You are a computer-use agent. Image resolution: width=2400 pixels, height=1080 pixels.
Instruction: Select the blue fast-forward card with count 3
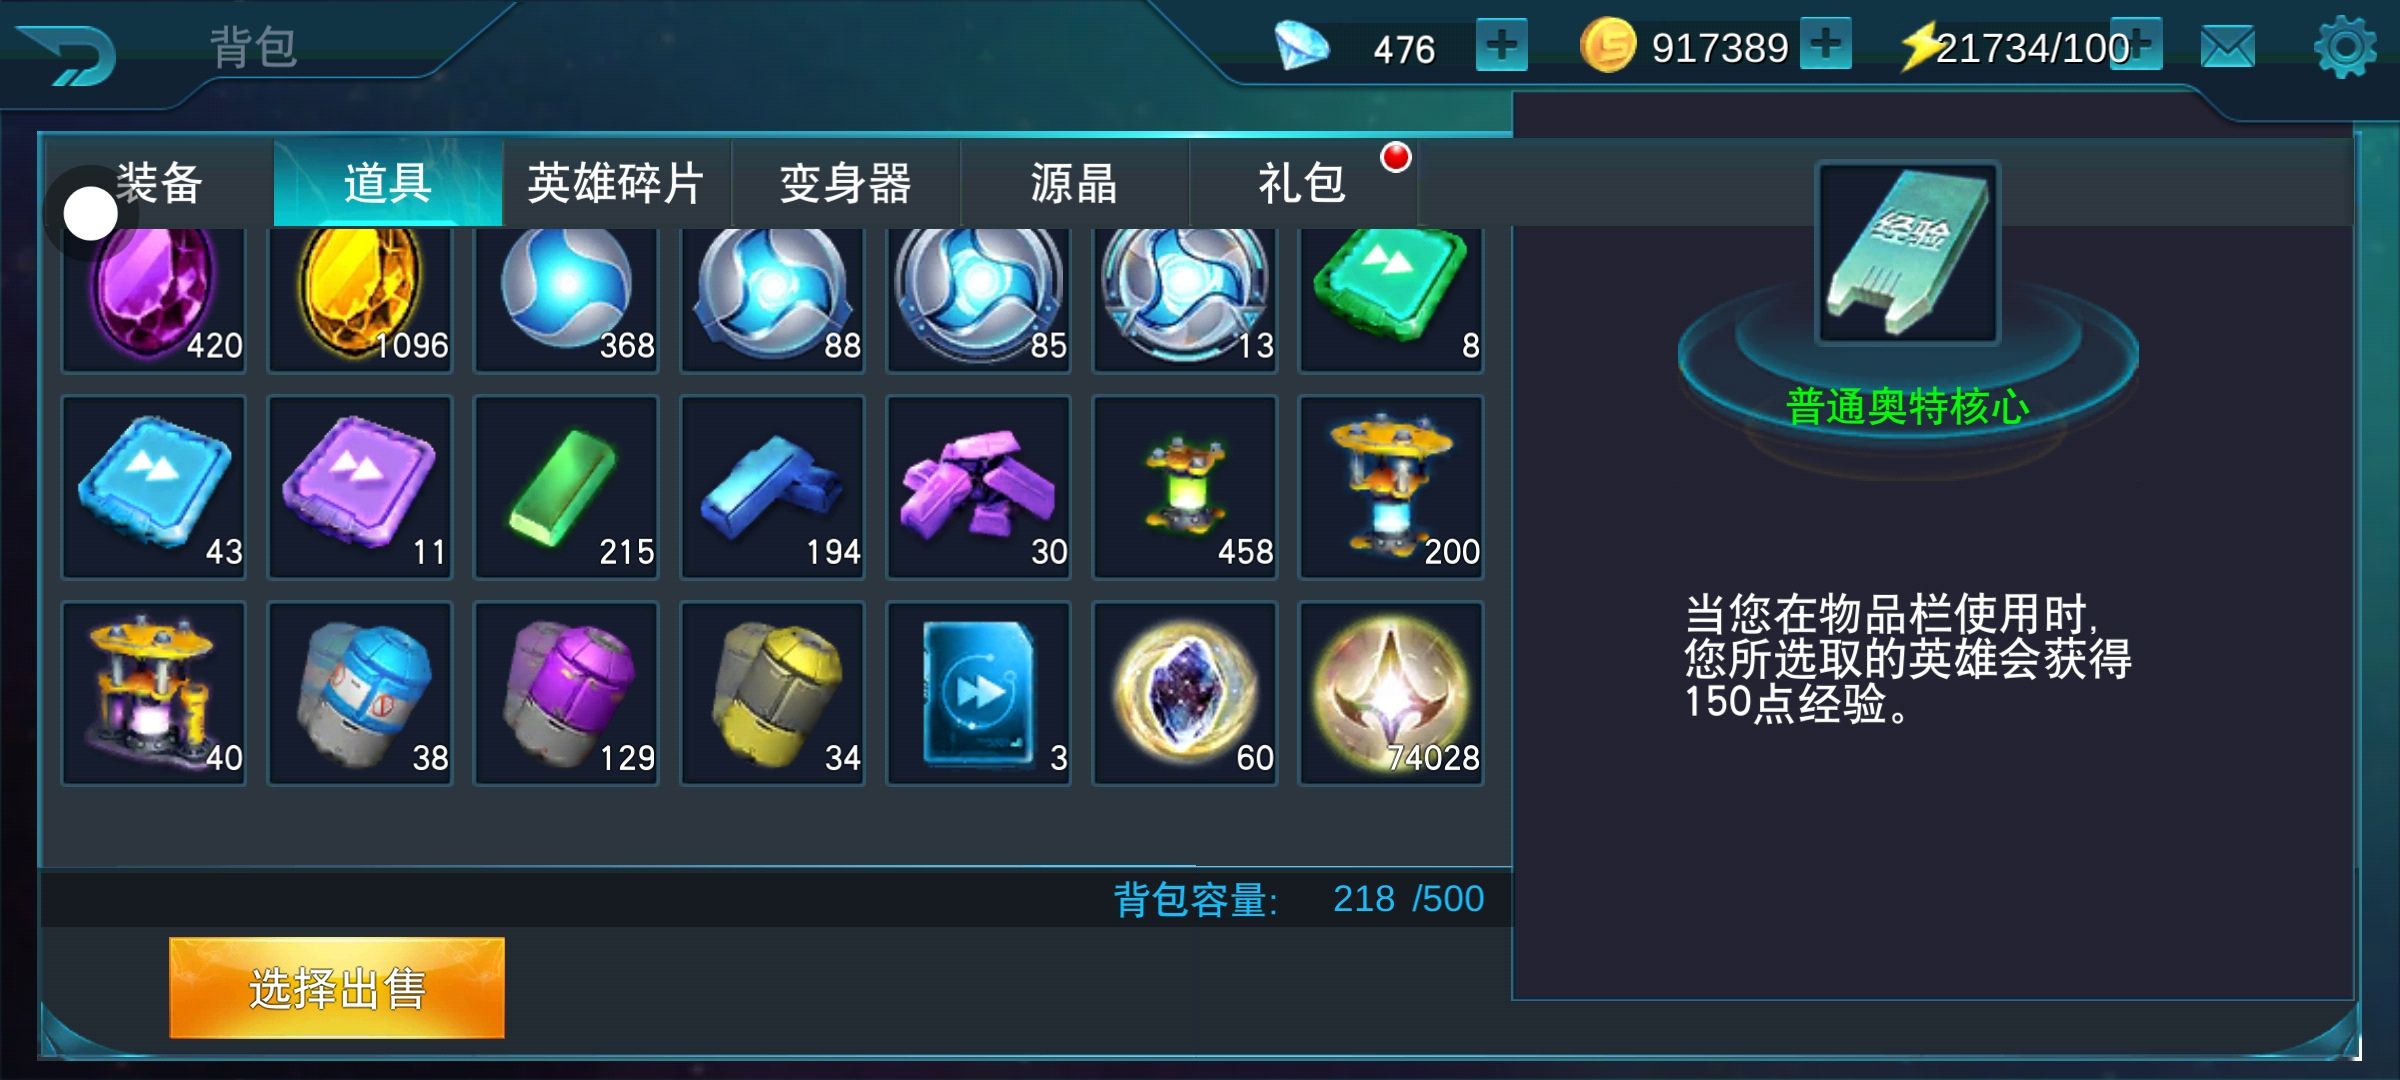[x=978, y=693]
